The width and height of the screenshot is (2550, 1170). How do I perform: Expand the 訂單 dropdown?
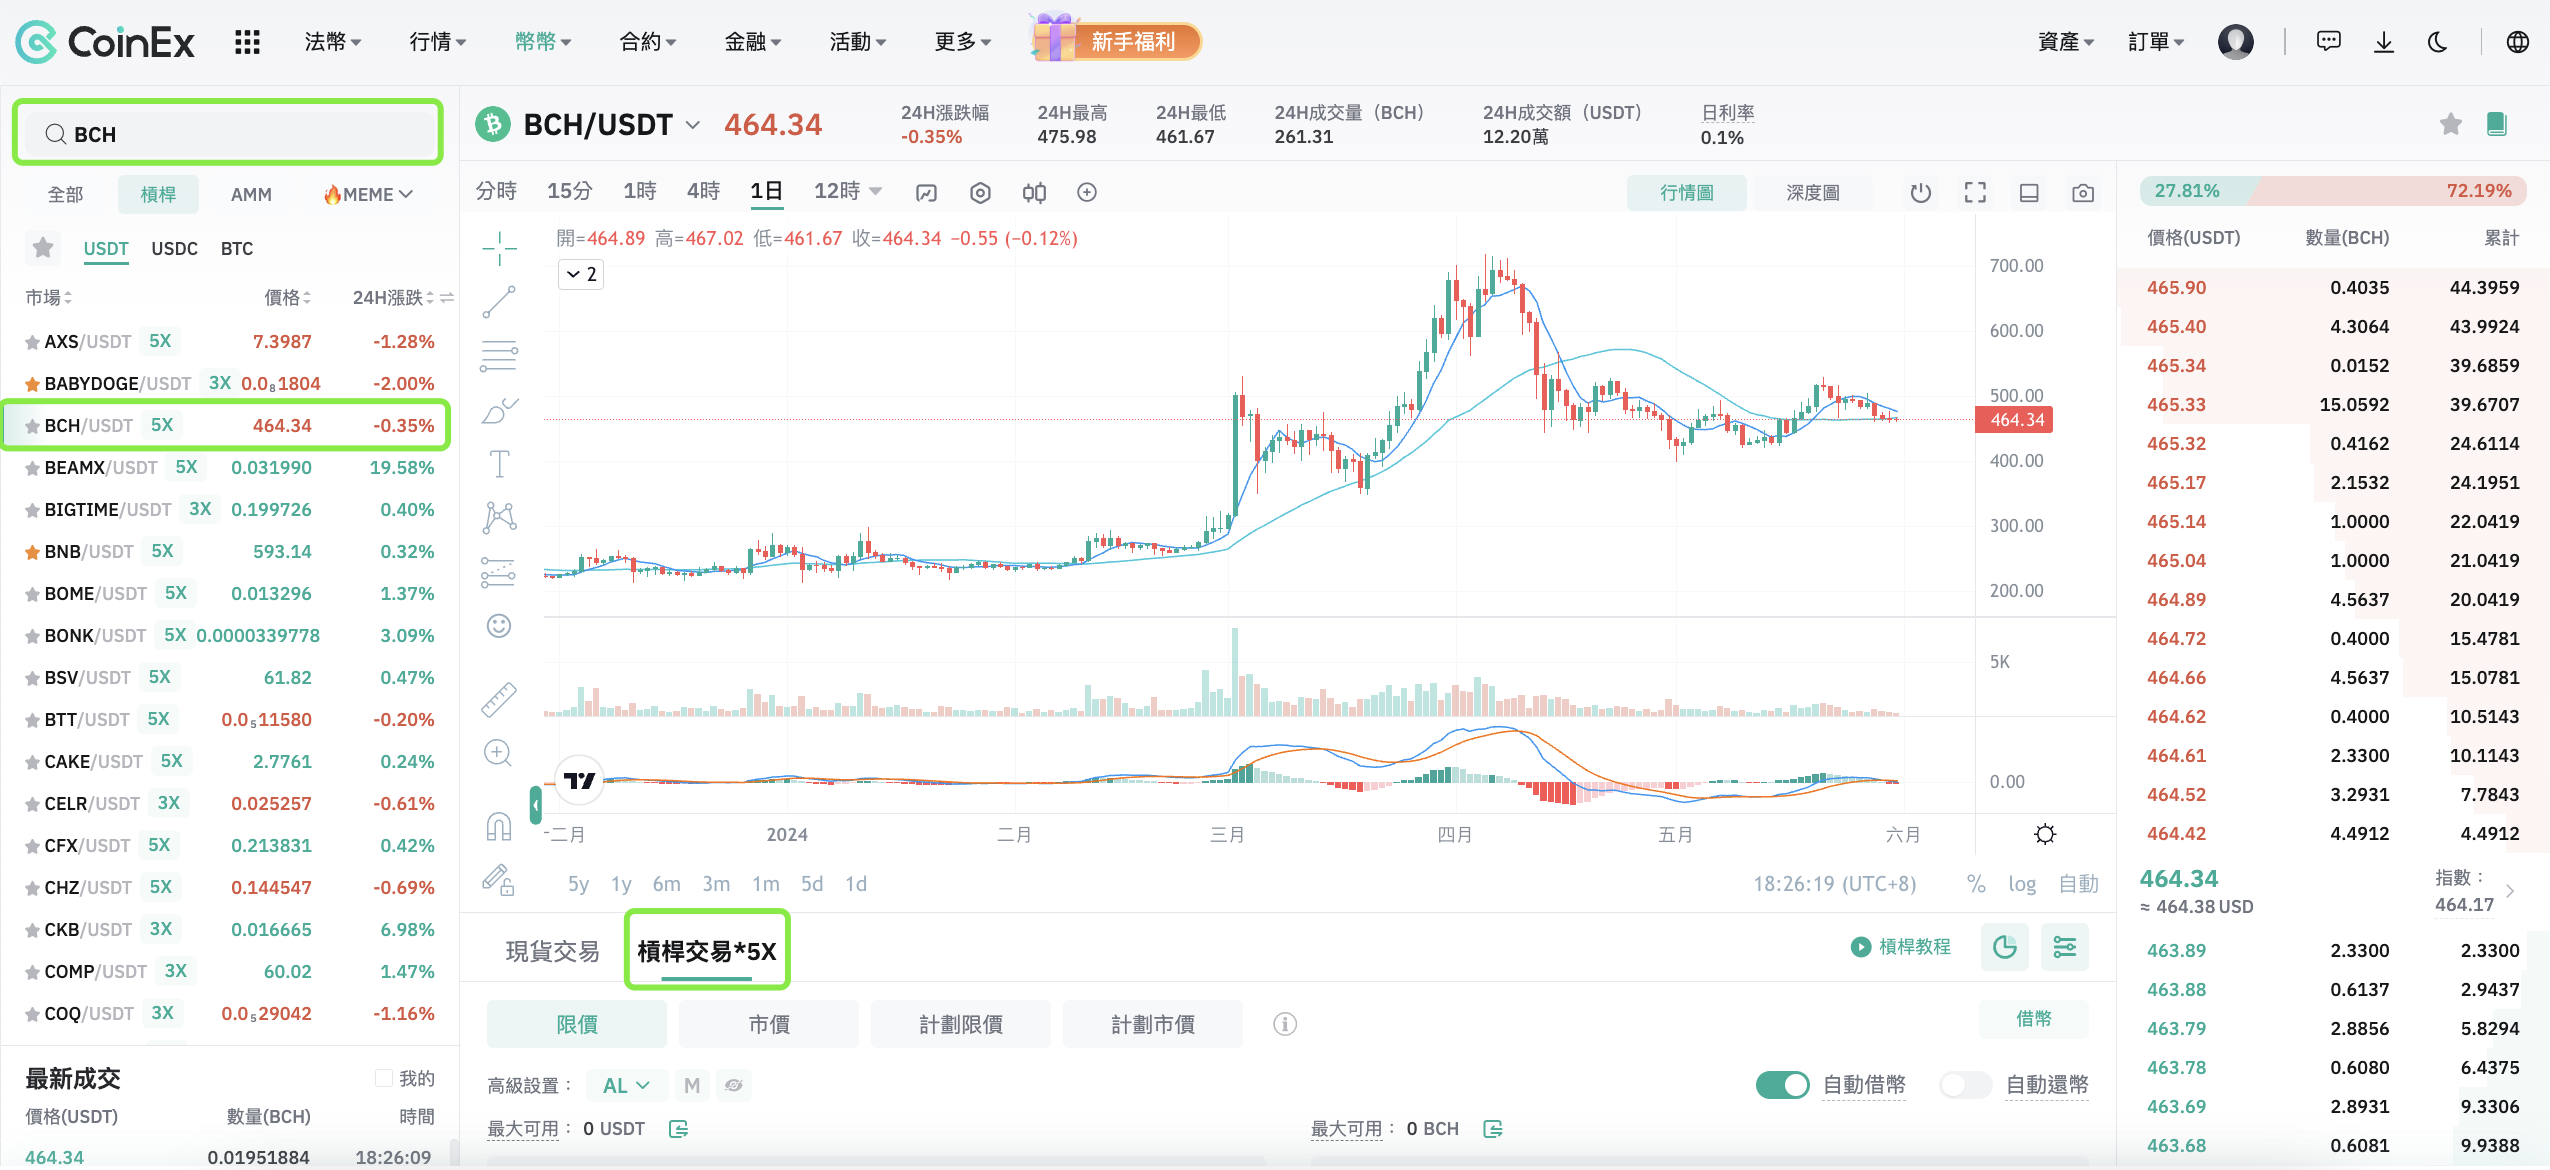pos(2156,42)
